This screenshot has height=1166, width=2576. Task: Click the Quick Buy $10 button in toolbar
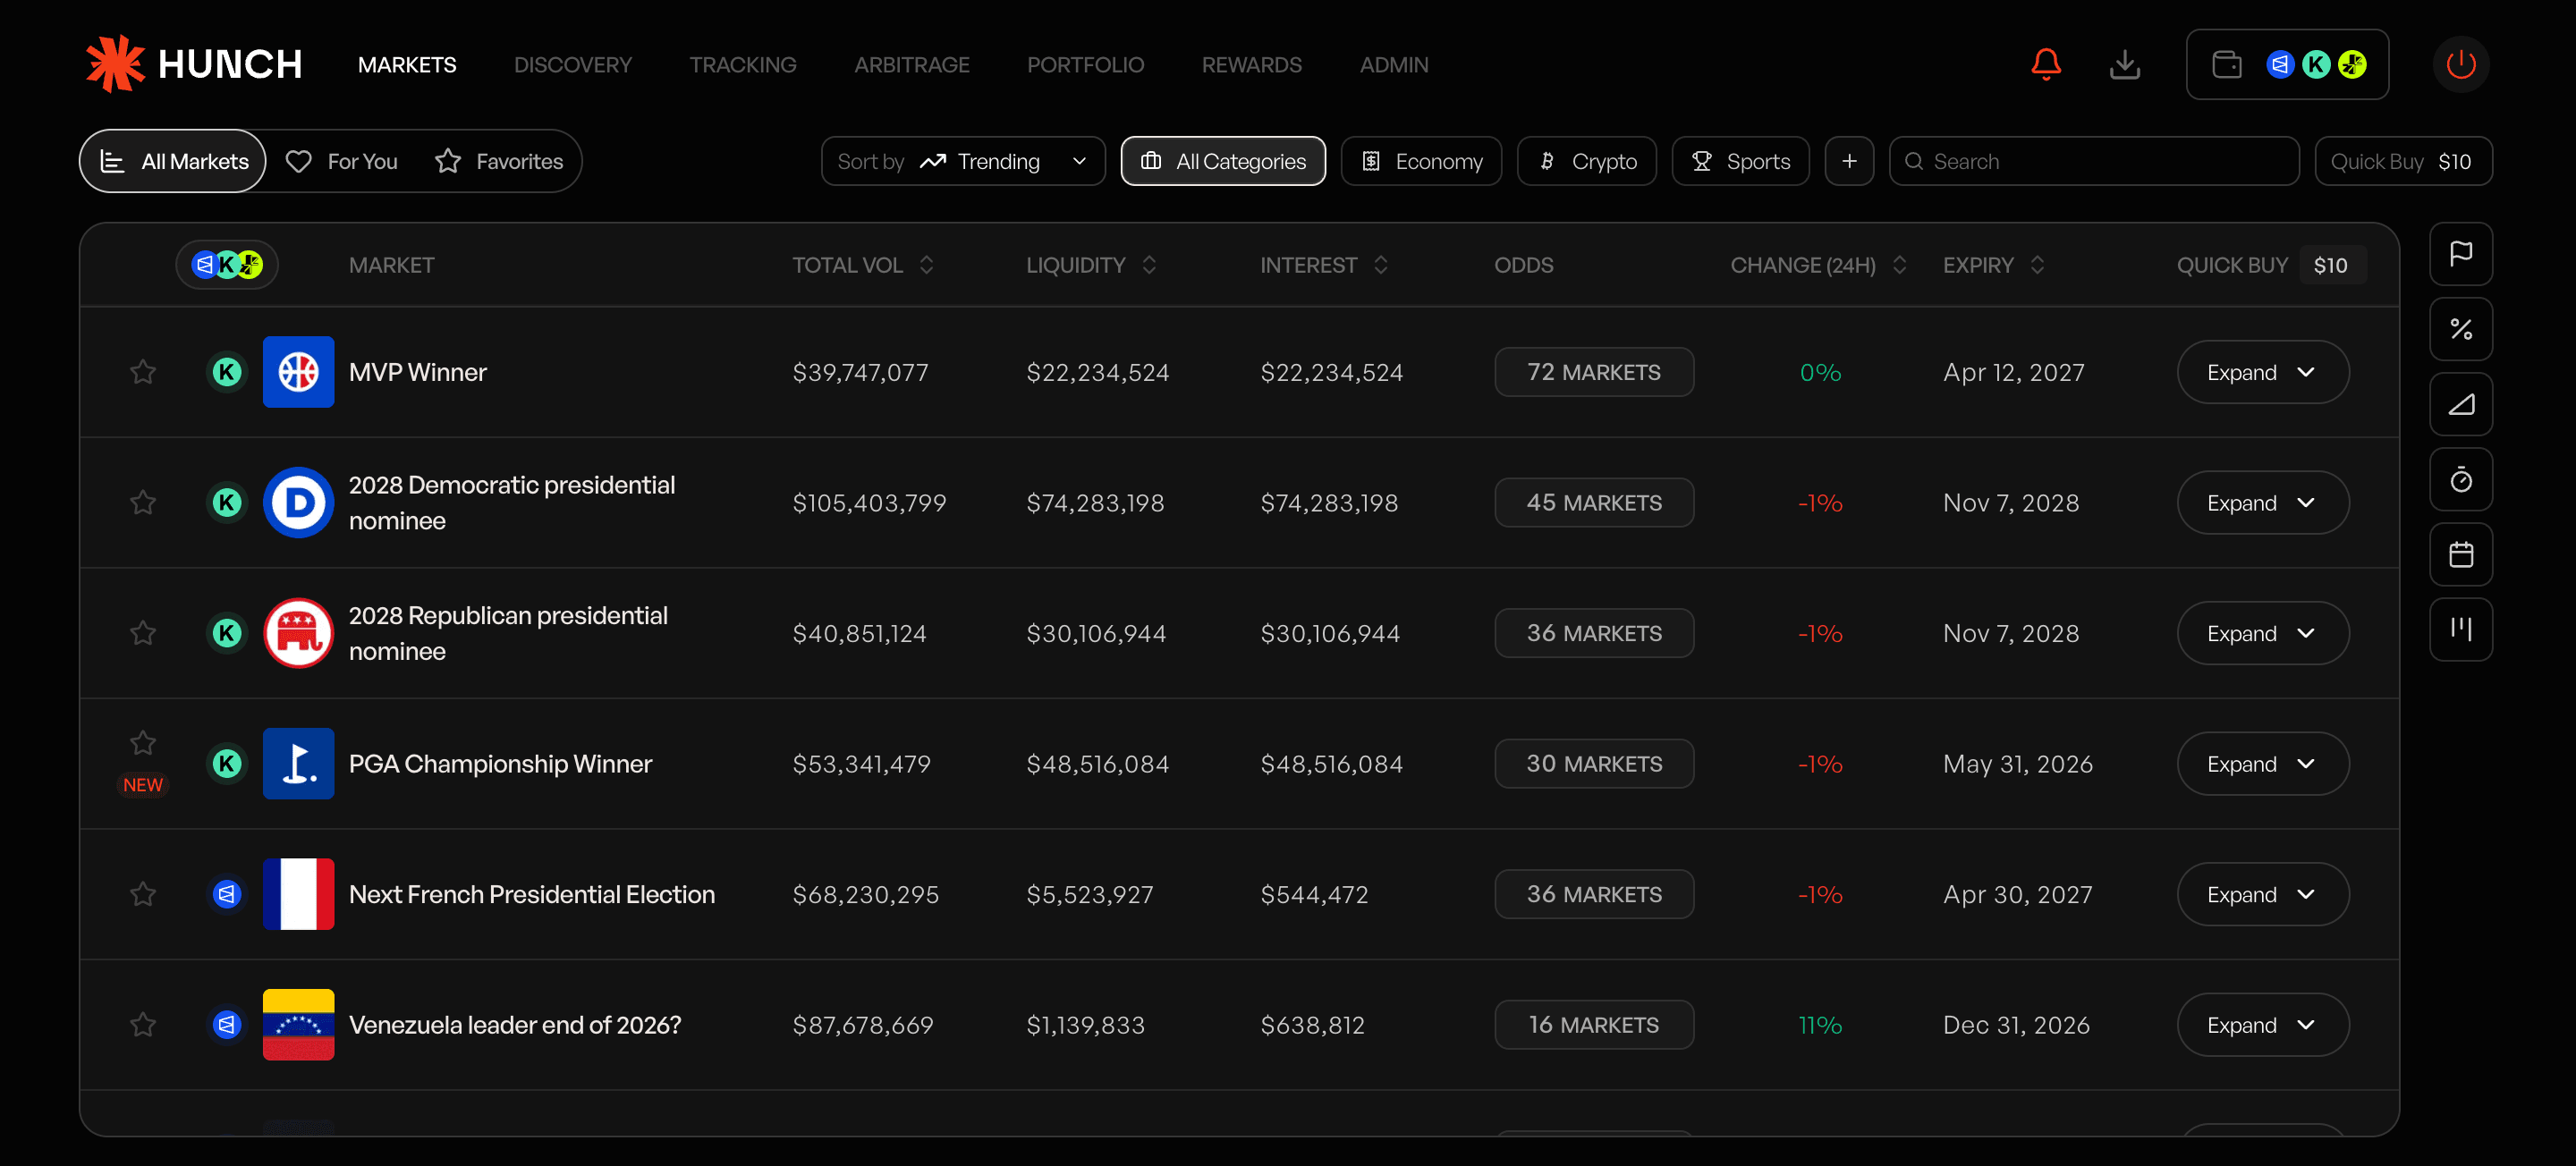coord(2403,161)
